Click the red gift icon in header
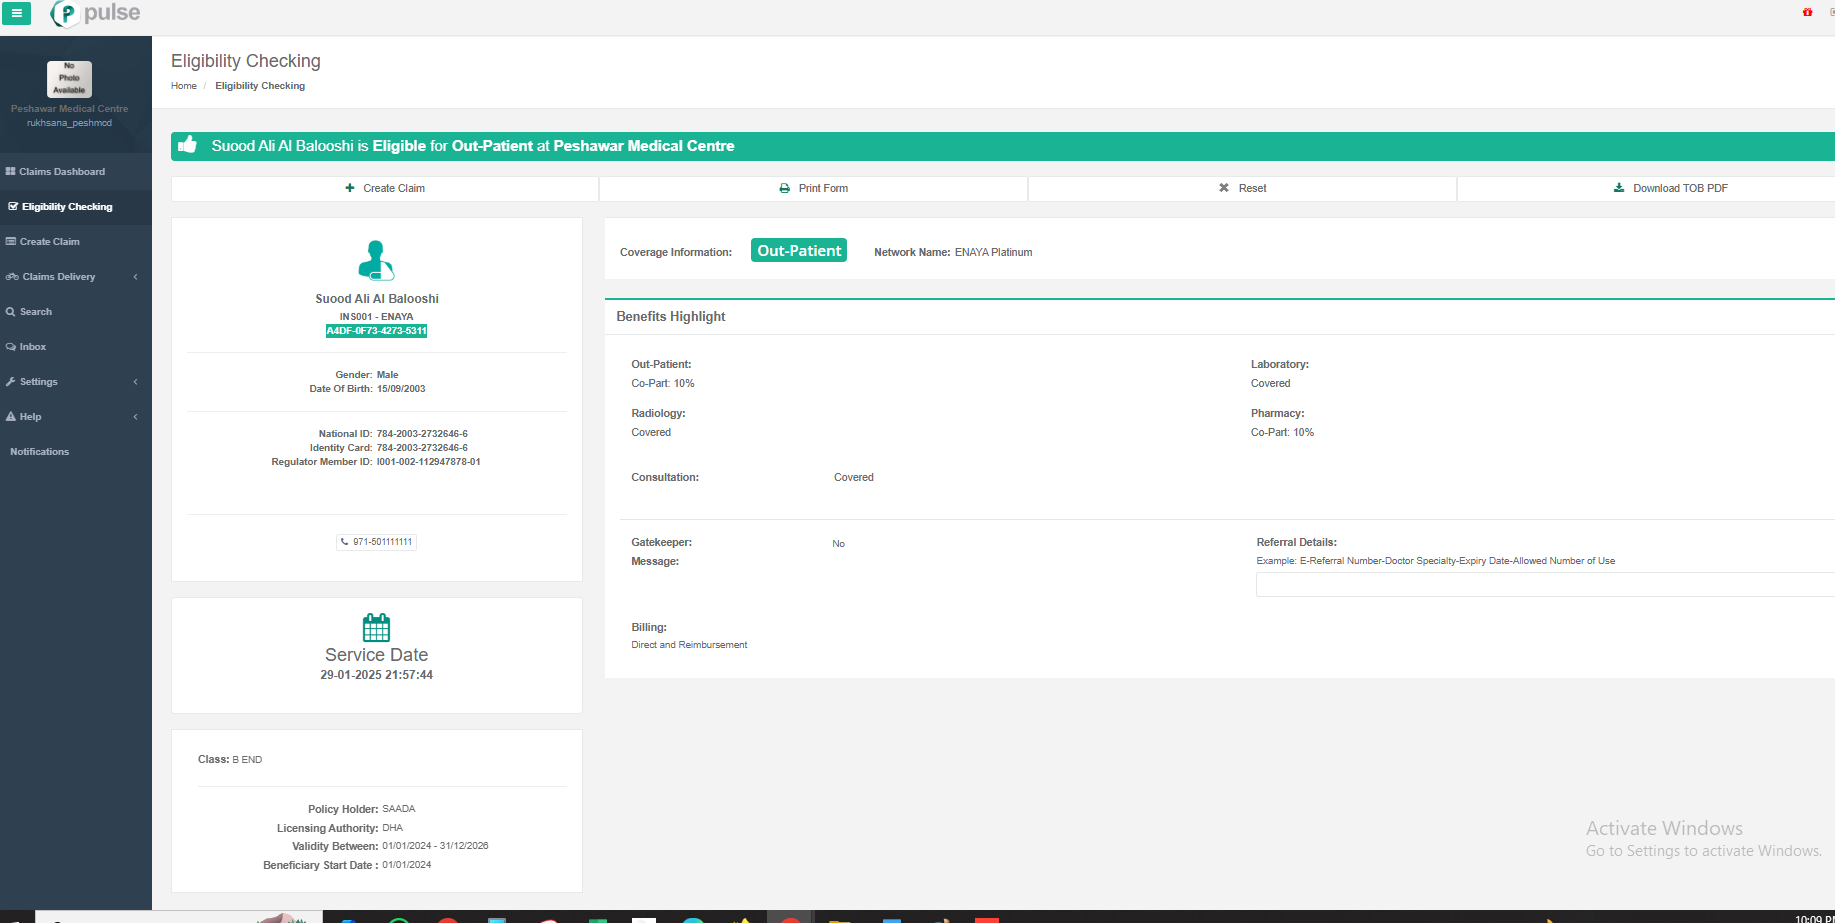Screen dimensions: 1835x923 coord(1807,12)
